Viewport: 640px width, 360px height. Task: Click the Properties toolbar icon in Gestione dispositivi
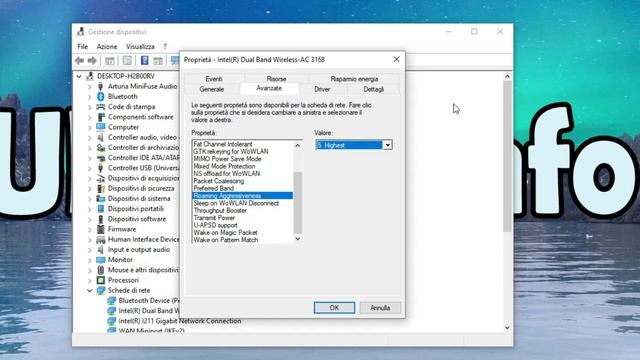pyautogui.click(x=127, y=61)
